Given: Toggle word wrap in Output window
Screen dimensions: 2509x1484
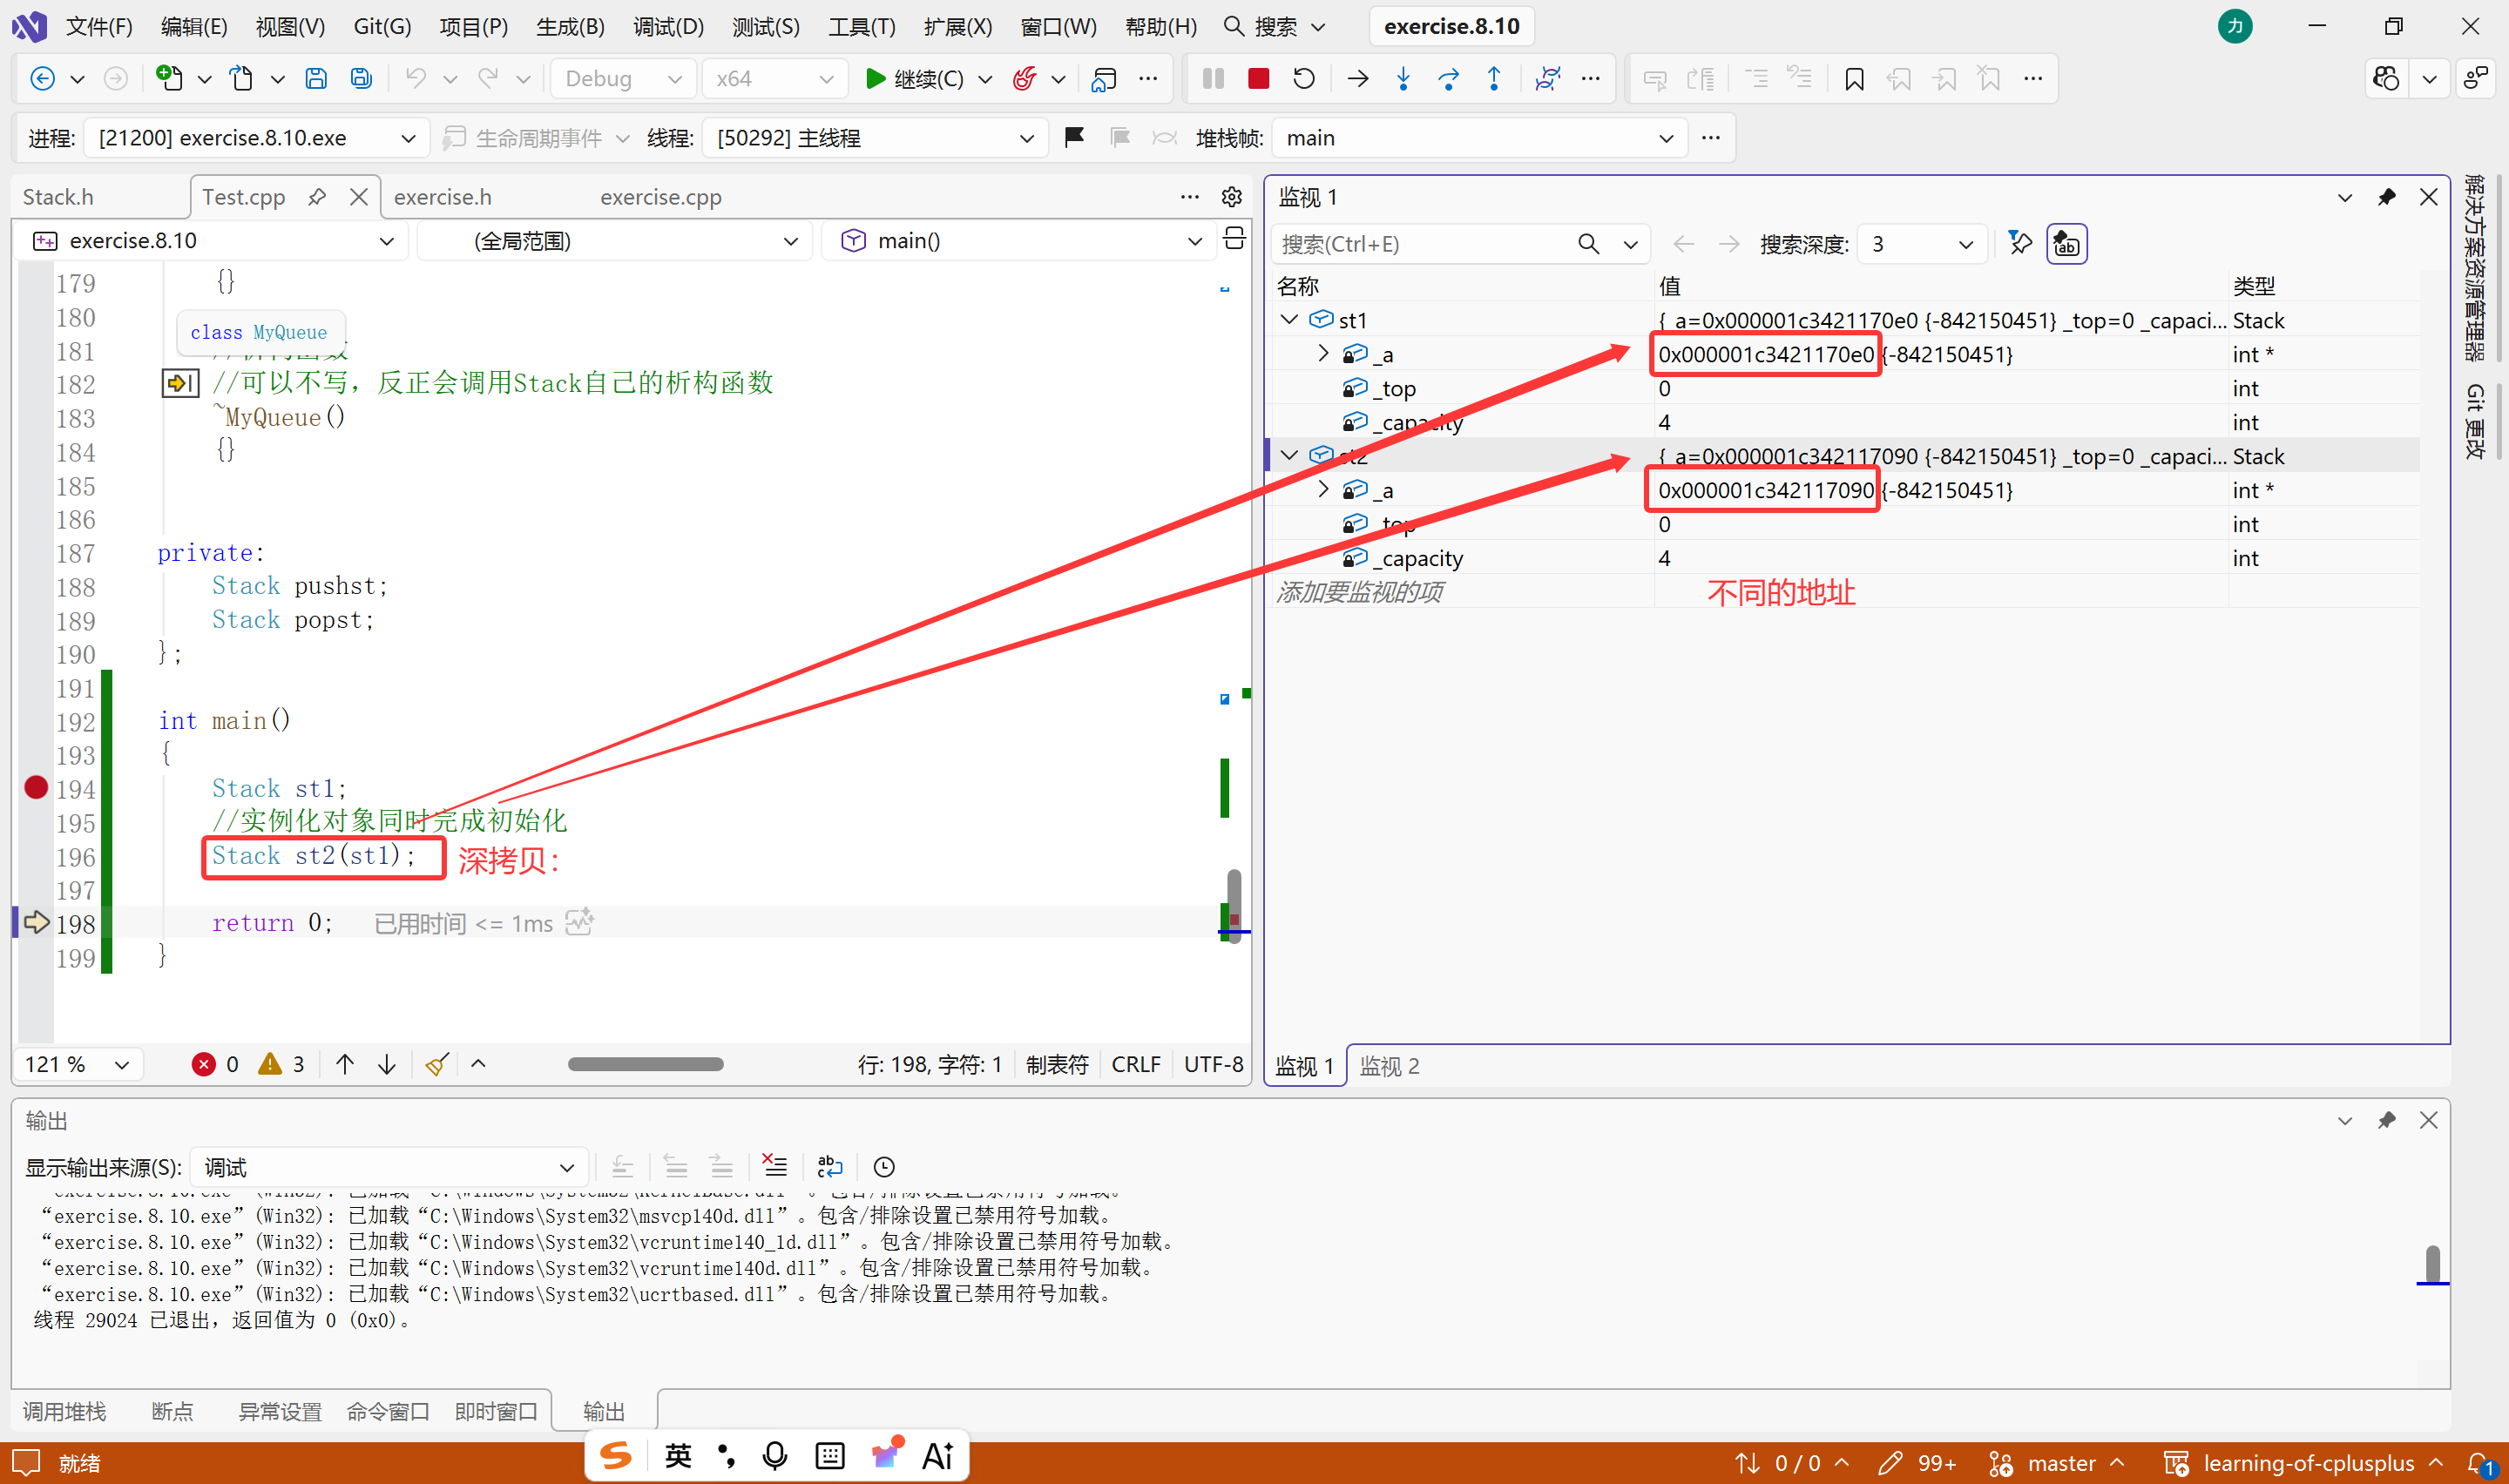Looking at the screenshot, I should pyautogui.click(x=829, y=1166).
